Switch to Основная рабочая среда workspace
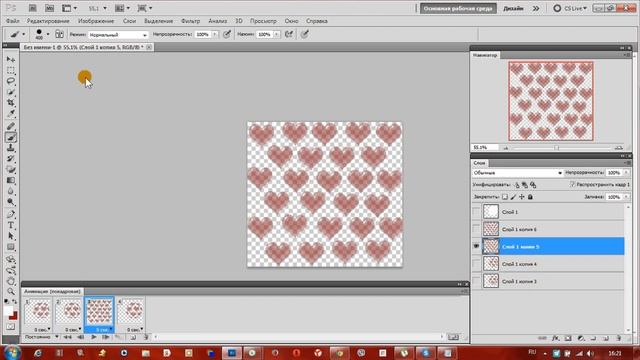640x360 pixels. coord(458,8)
